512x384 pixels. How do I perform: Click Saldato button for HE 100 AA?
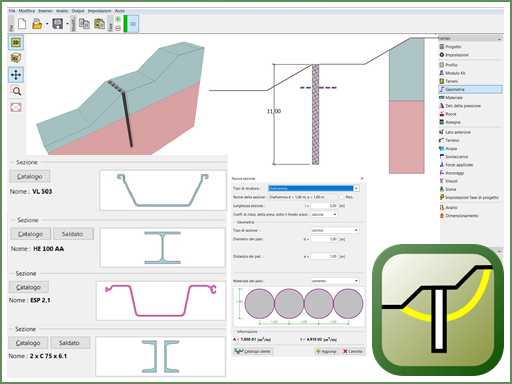73,234
